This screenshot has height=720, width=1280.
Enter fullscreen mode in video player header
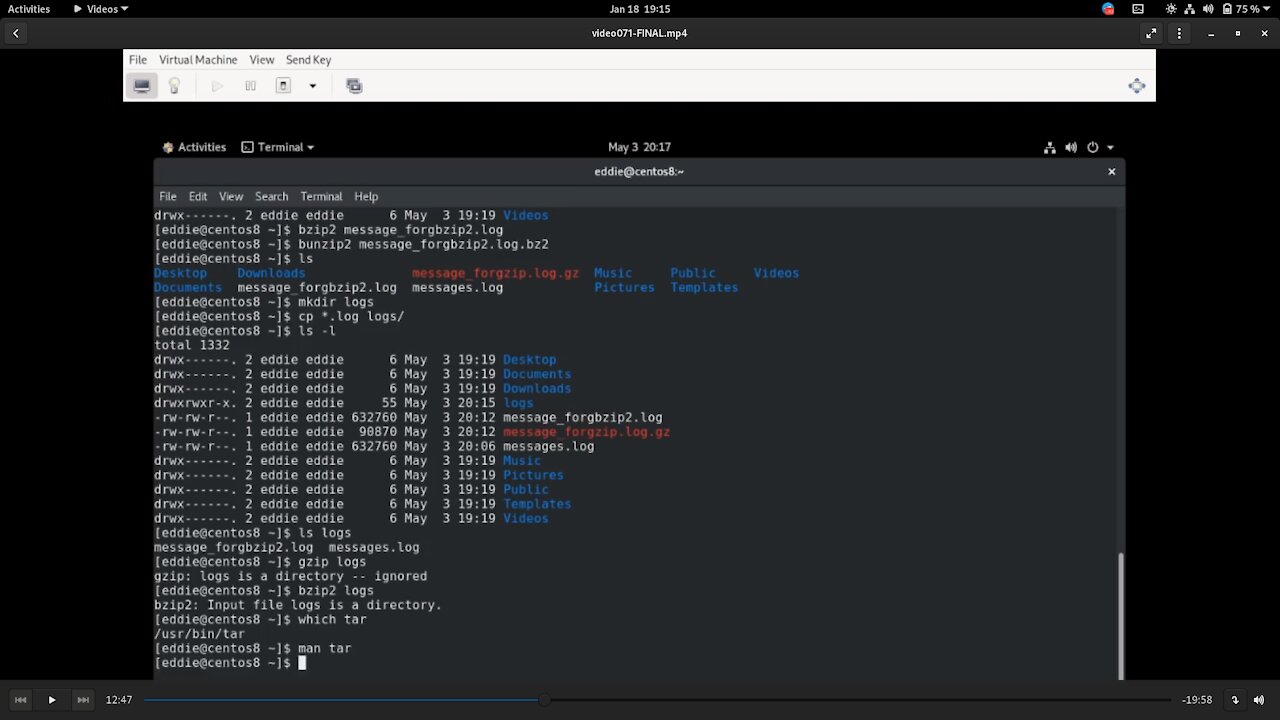coord(1151,33)
